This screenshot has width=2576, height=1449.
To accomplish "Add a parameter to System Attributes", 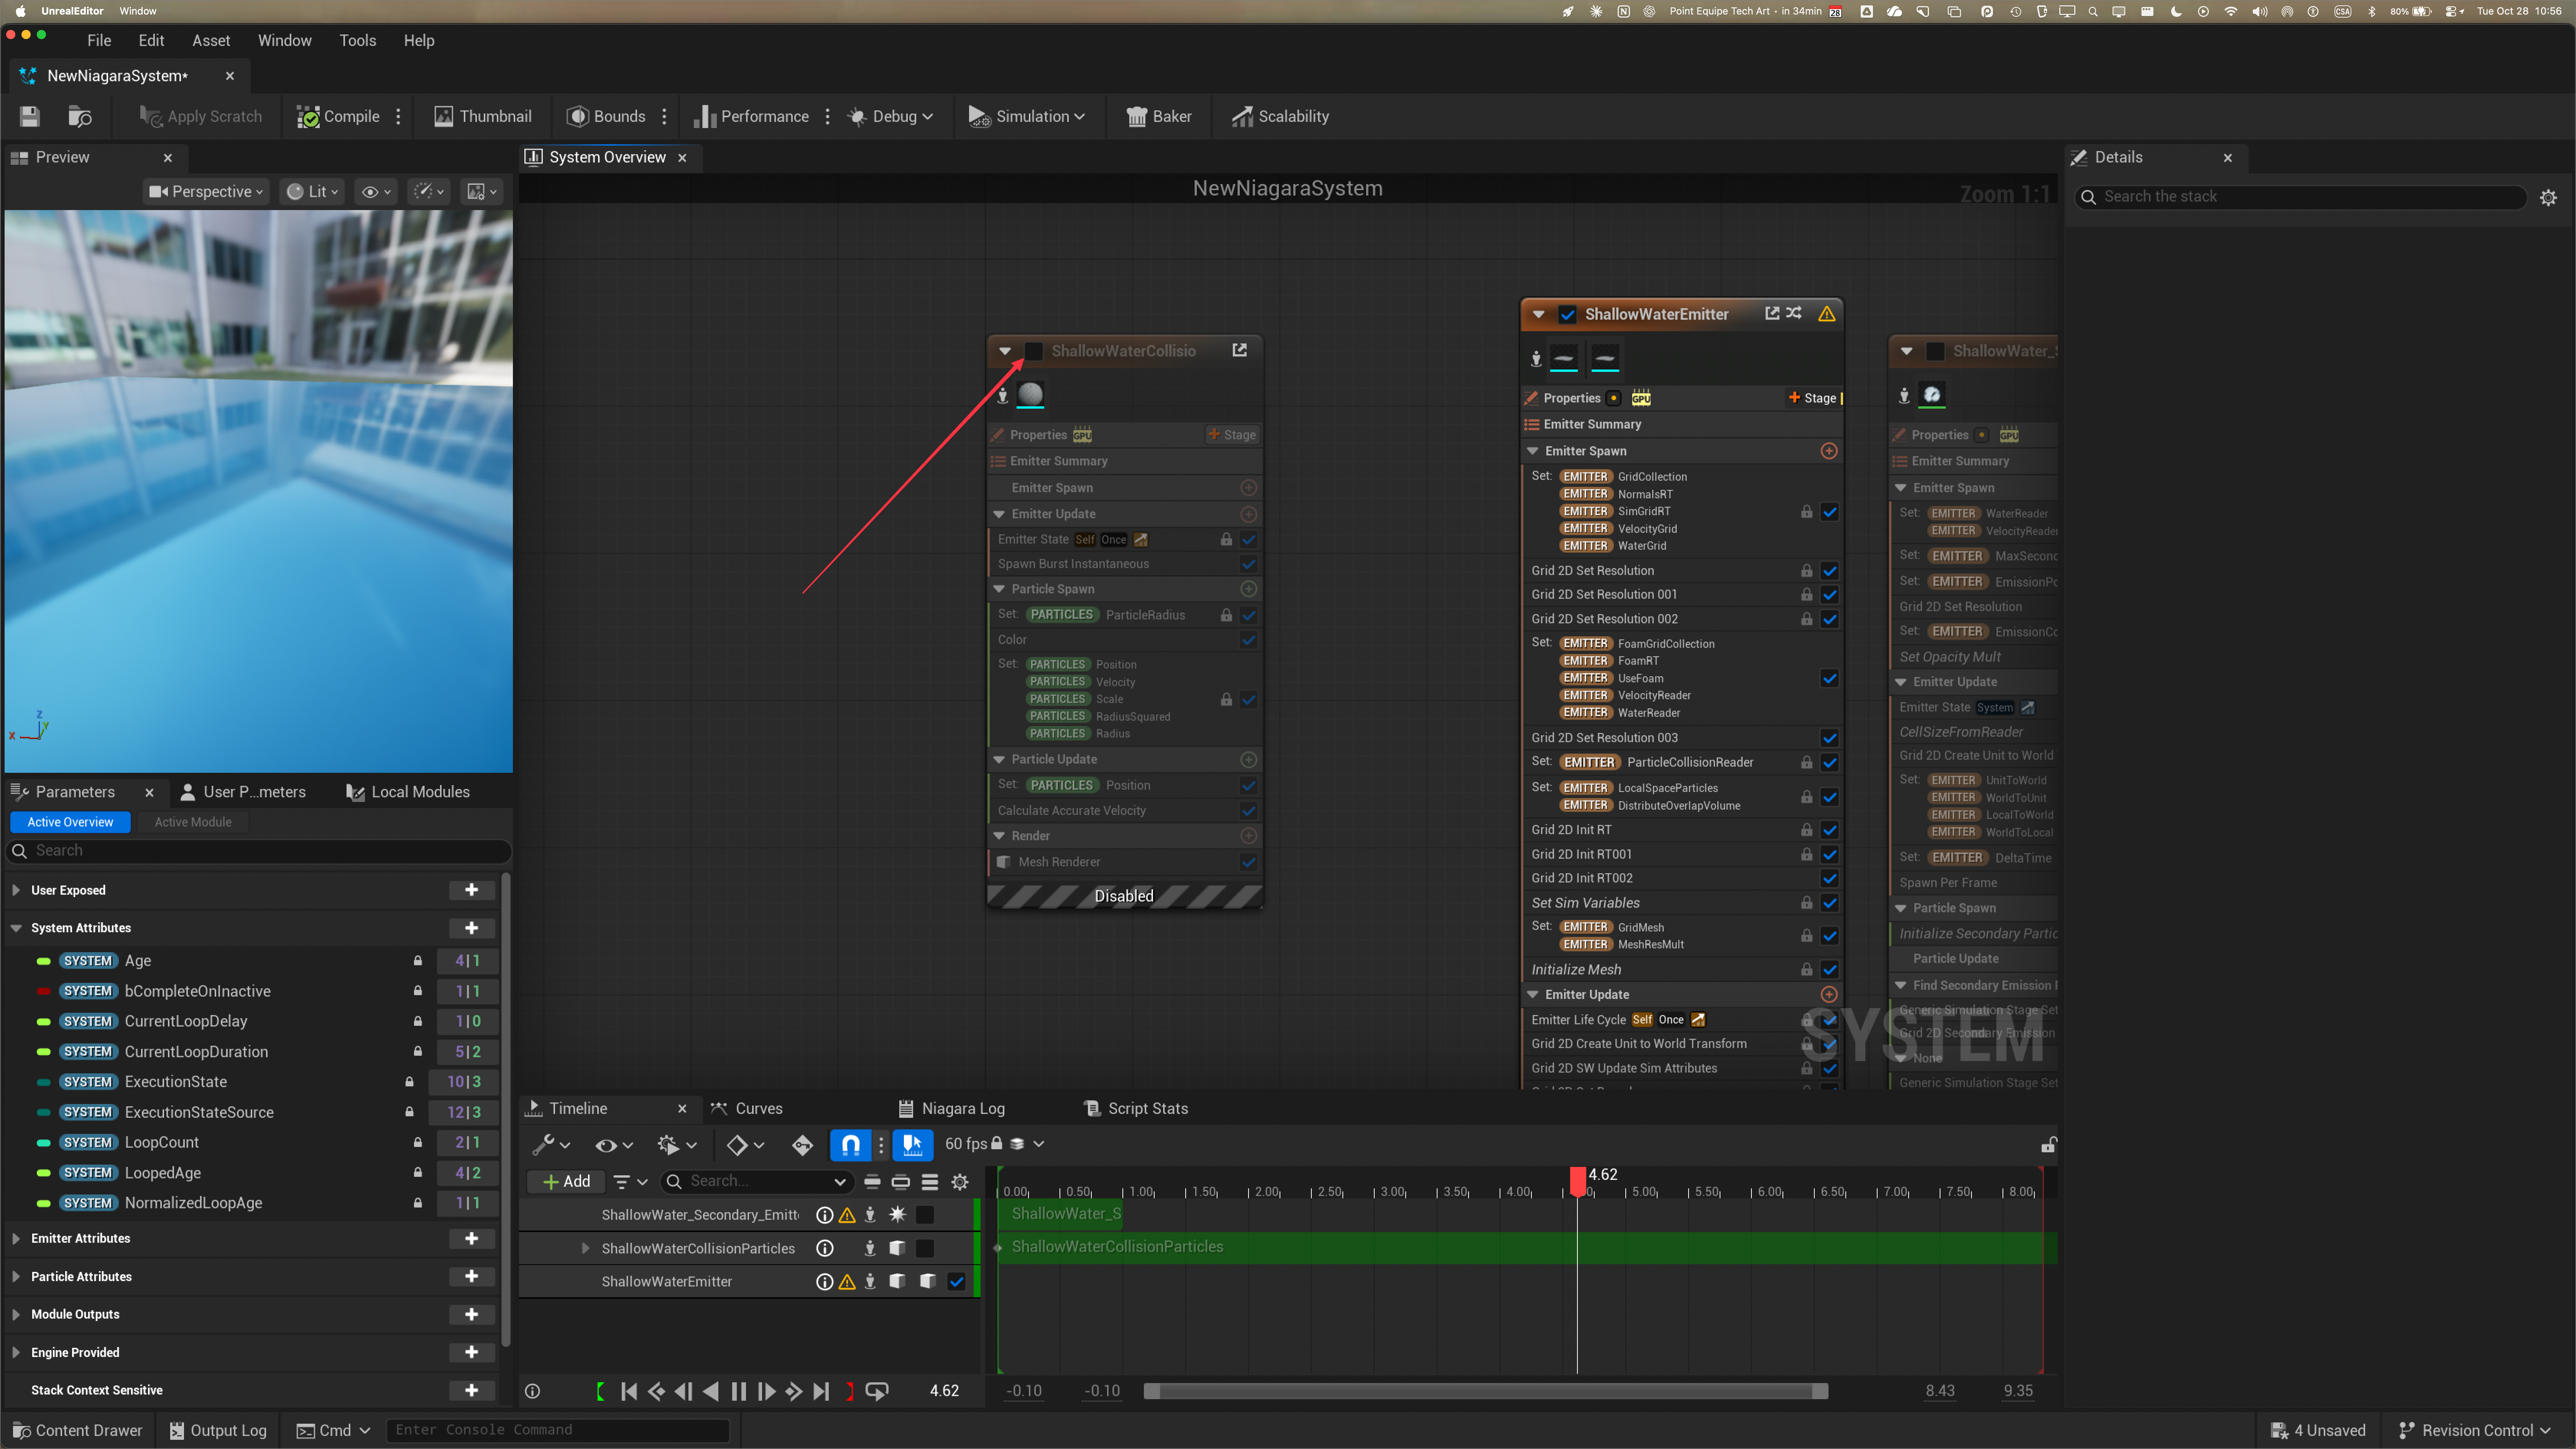I will click(x=472, y=928).
